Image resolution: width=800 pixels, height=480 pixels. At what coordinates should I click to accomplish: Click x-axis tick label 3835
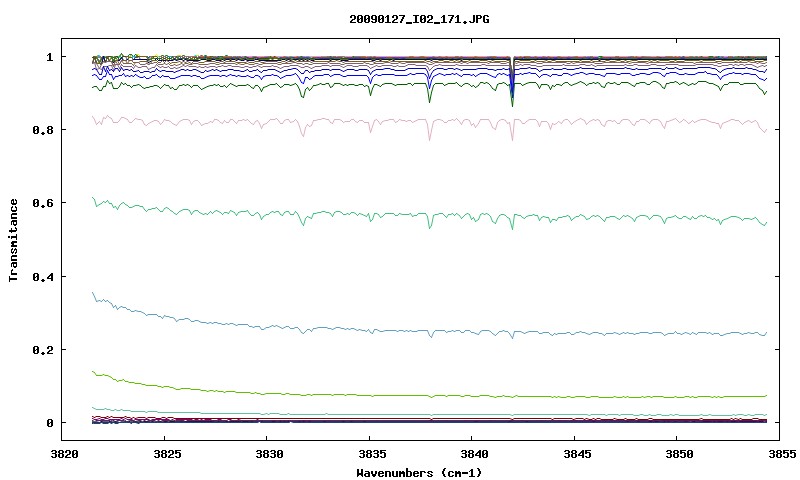[x=371, y=454]
